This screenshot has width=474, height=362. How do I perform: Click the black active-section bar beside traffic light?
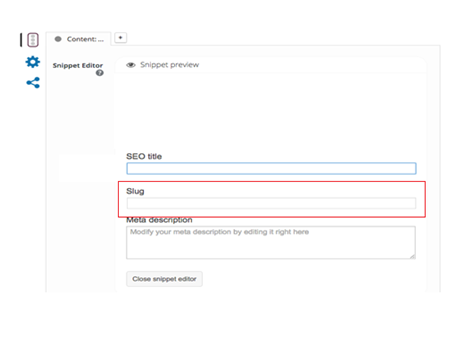21,40
